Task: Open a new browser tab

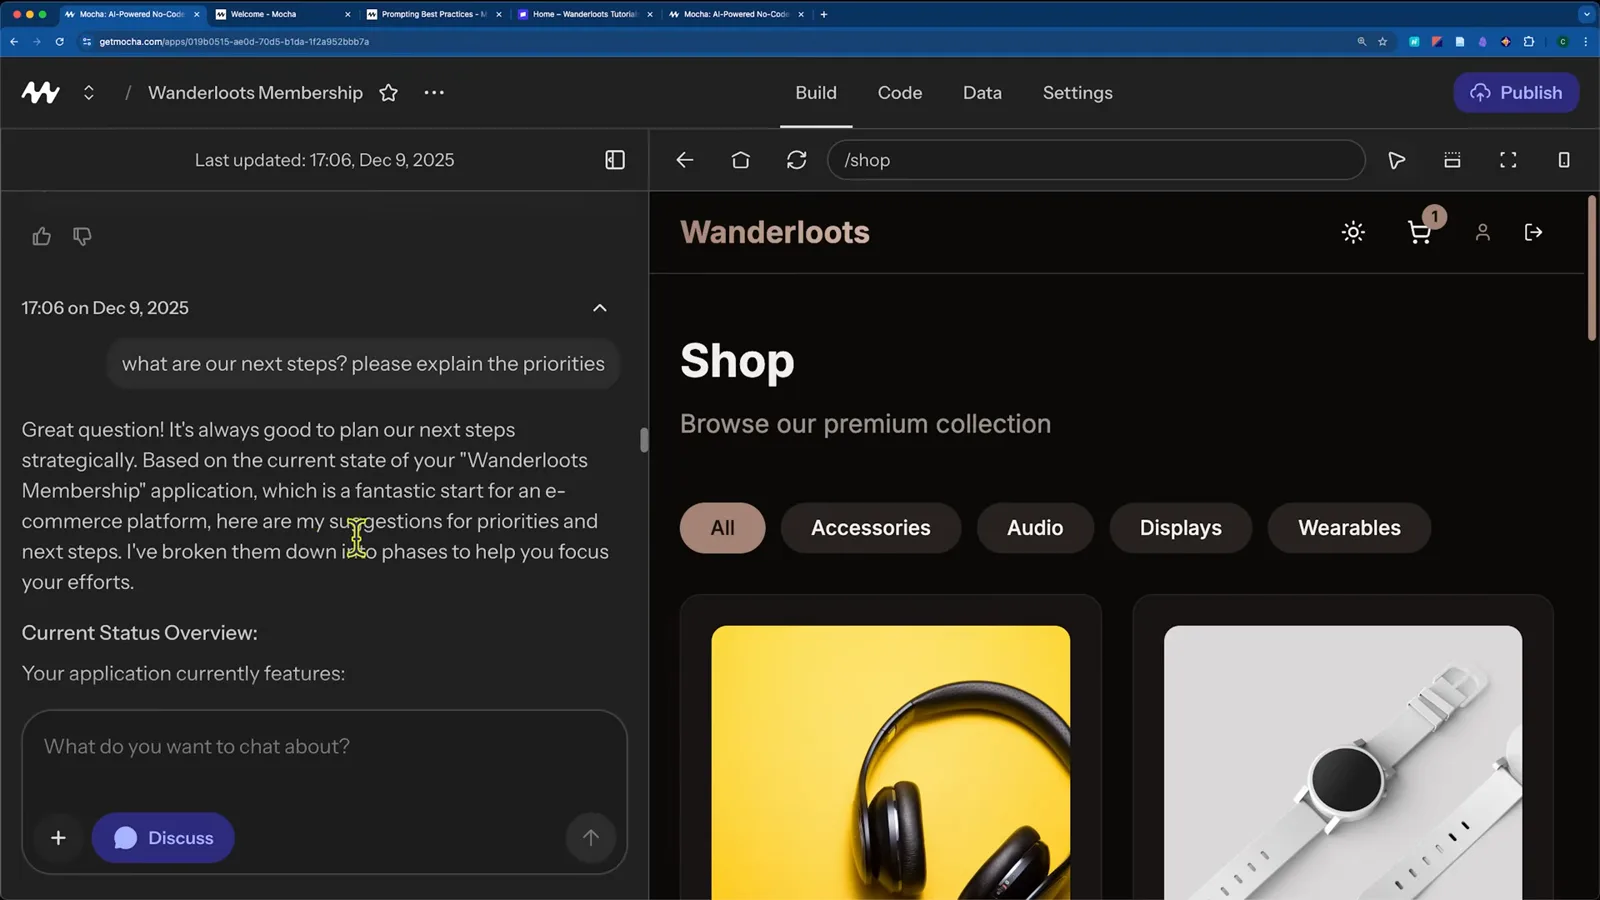Action: 824,14
